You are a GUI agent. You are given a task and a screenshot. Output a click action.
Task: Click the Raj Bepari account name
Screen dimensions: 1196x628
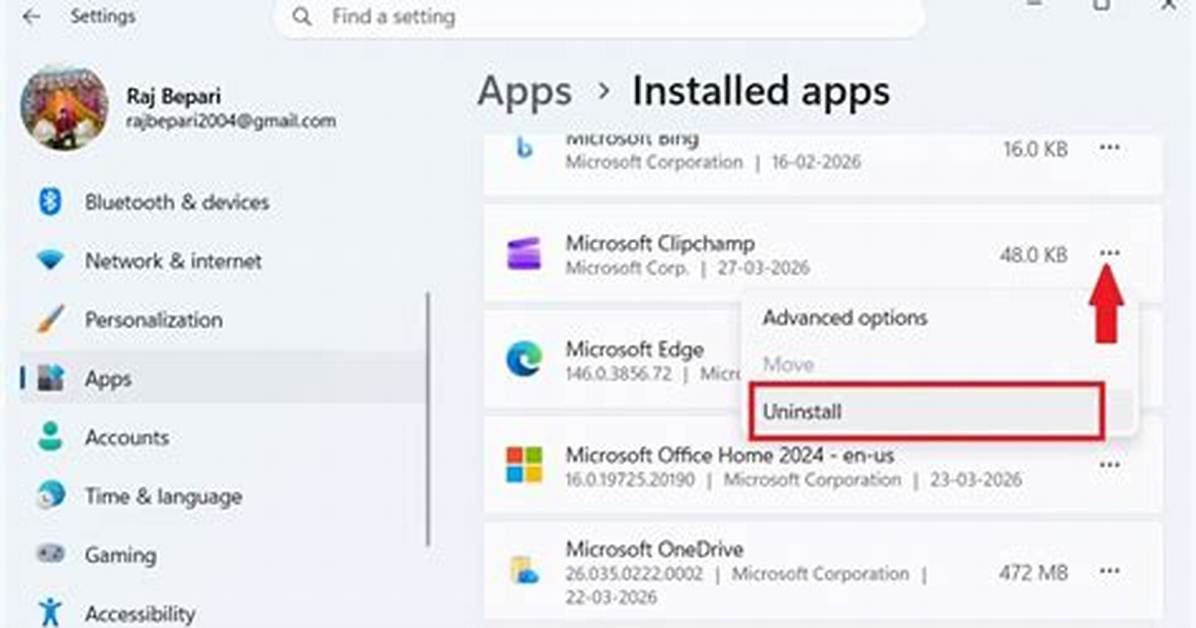point(173,96)
